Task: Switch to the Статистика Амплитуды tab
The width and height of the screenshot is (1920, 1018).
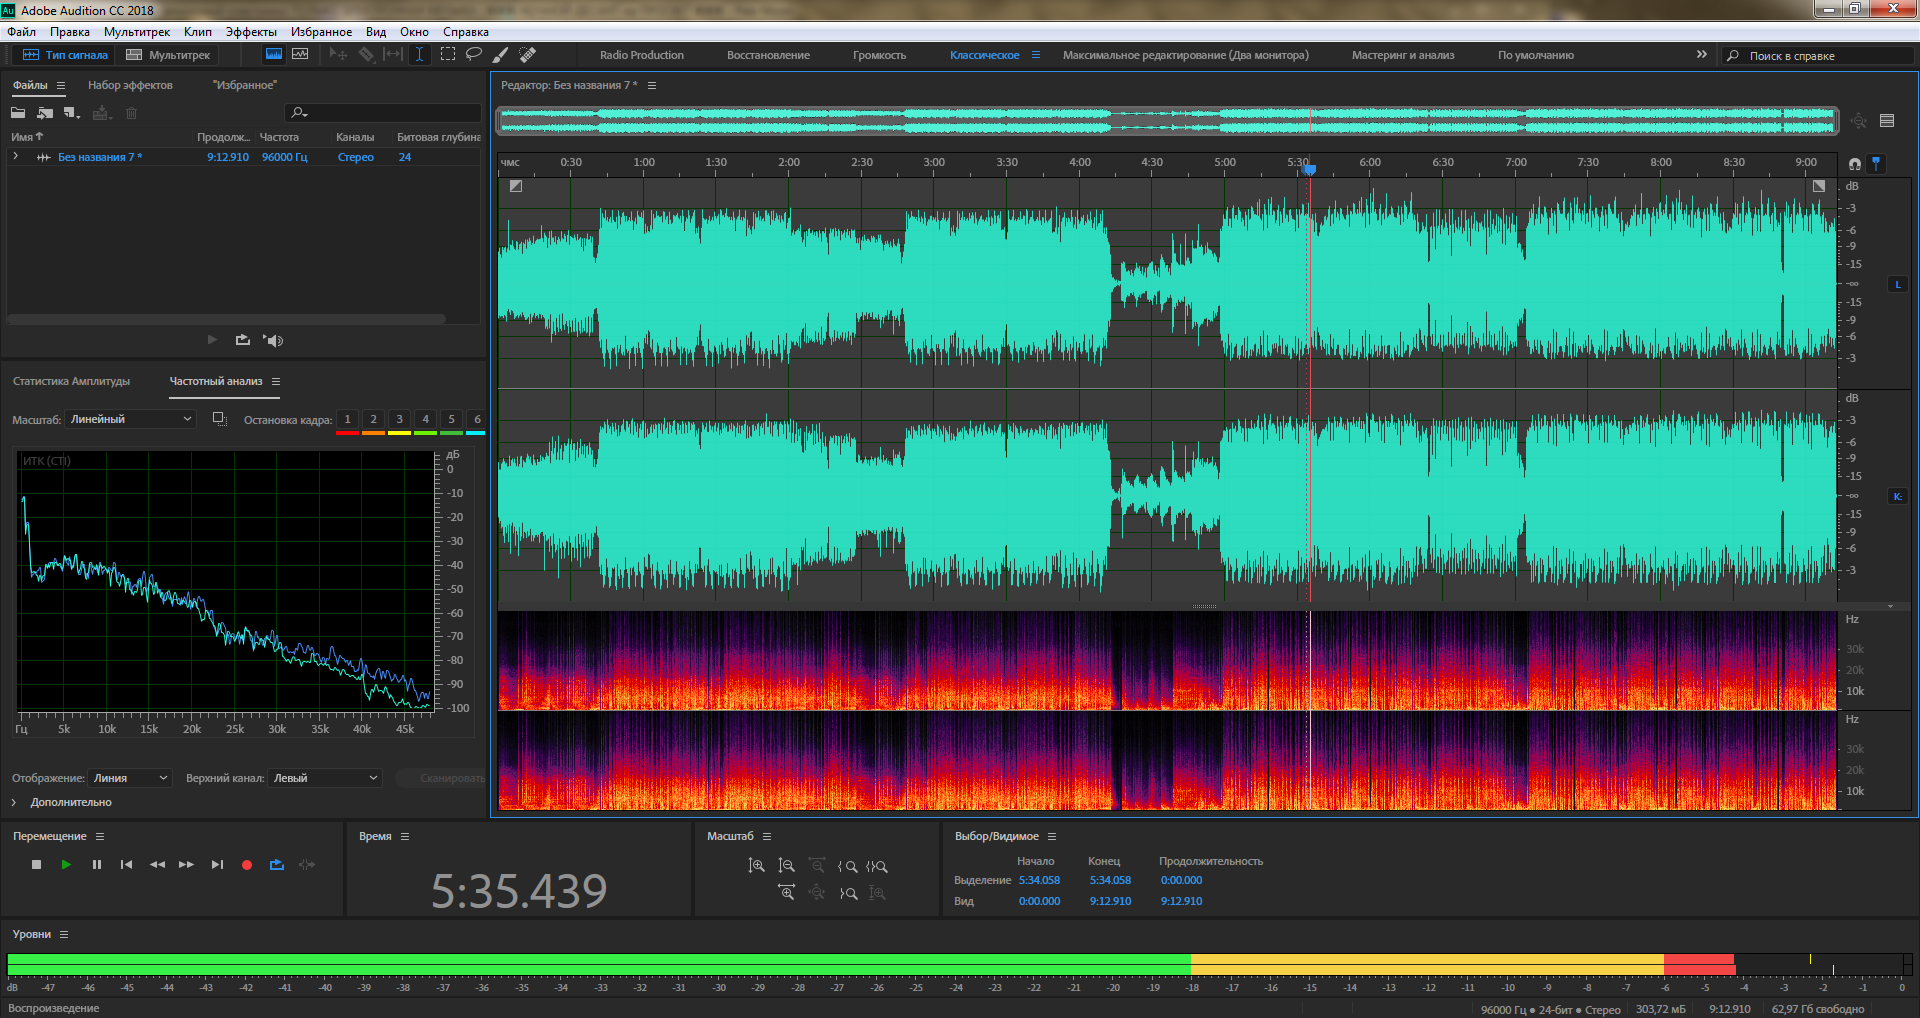Action: click(x=71, y=382)
